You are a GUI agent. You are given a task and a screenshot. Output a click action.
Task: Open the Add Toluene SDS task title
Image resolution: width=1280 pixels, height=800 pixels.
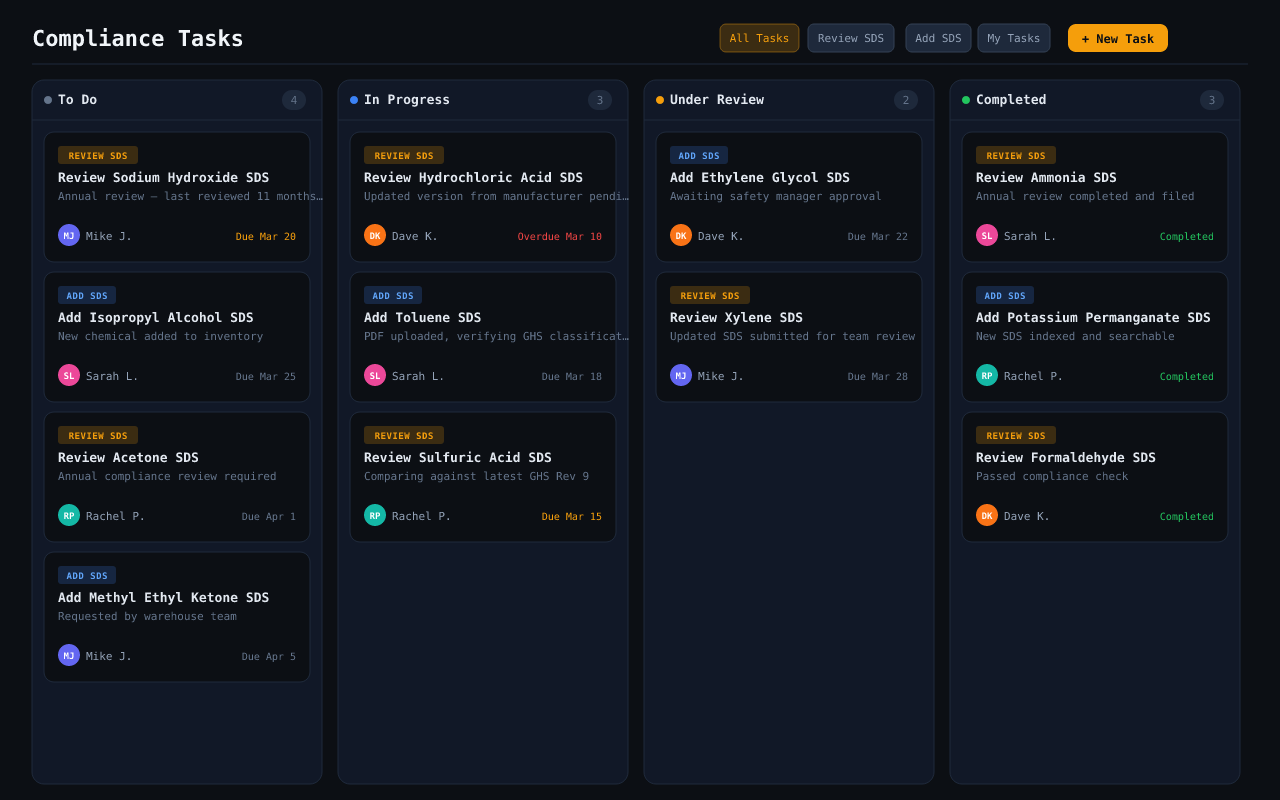422,317
